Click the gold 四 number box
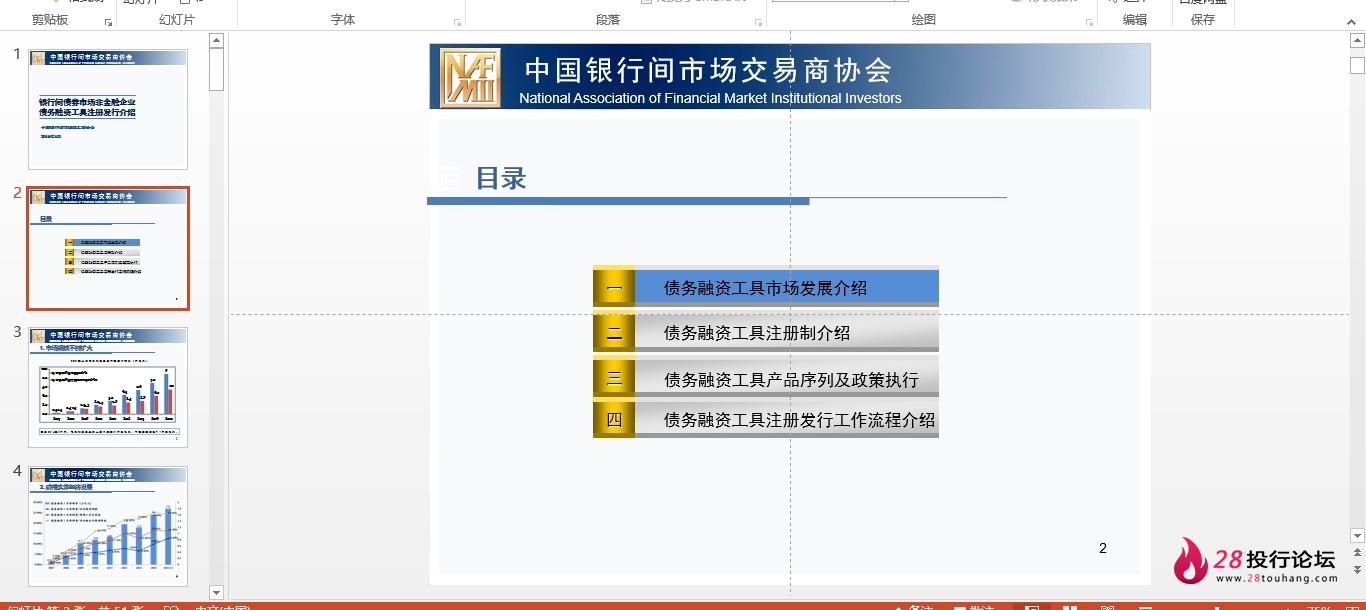This screenshot has width=1366, height=610. (614, 420)
